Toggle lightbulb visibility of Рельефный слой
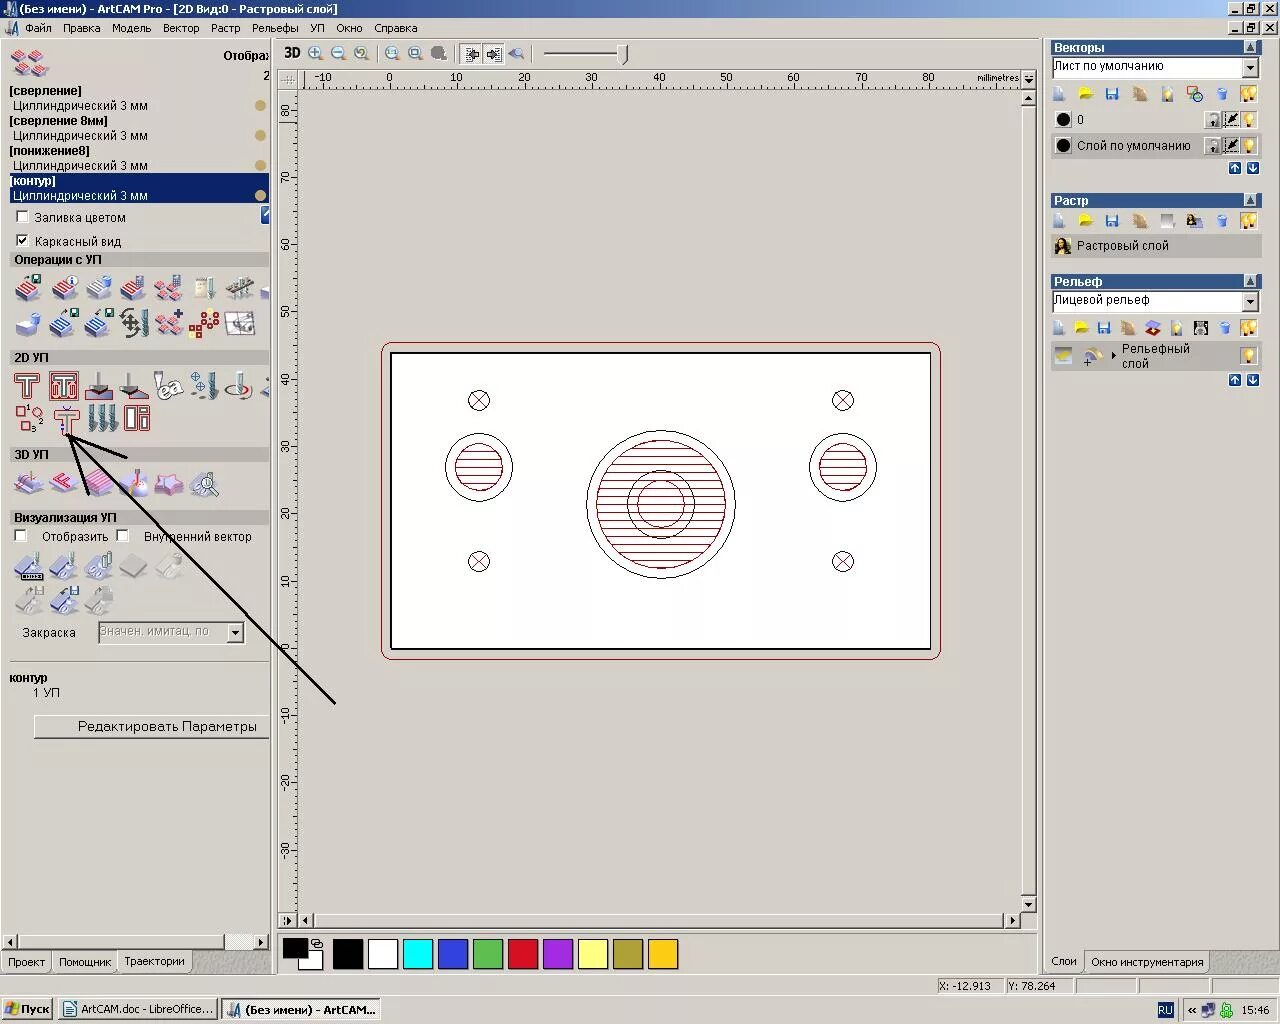 click(x=1248, y=355)
